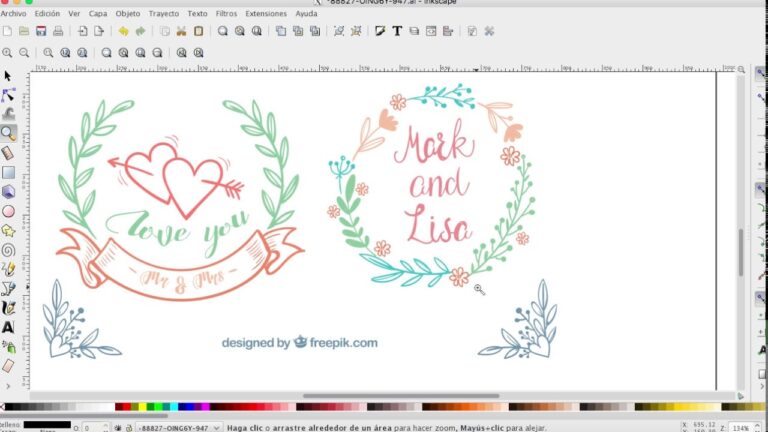Open the Trayecto menu
Image resolution: width=768 pixels, height=432 pixels.
(x=164, y=14)
